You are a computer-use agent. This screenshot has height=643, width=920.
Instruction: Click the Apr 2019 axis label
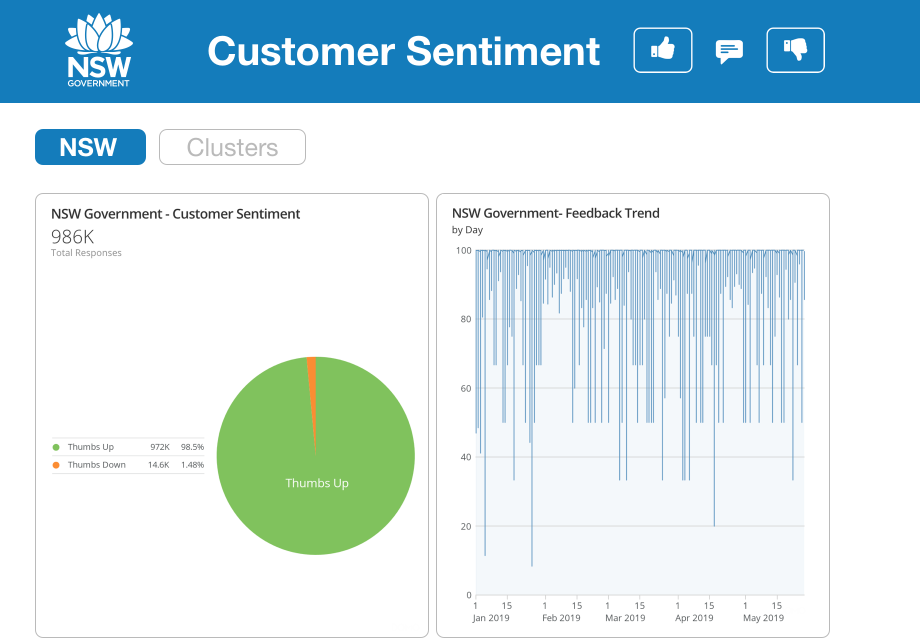[694, 618]
